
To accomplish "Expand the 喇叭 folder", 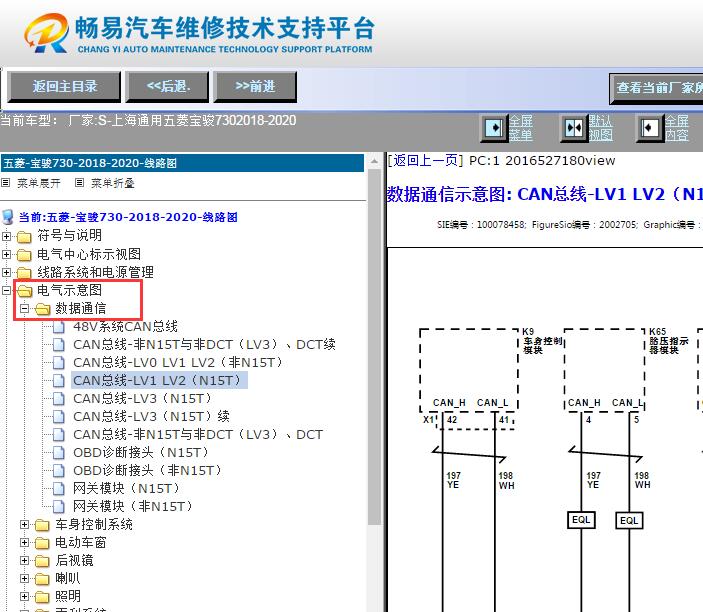I will point(25,578).
